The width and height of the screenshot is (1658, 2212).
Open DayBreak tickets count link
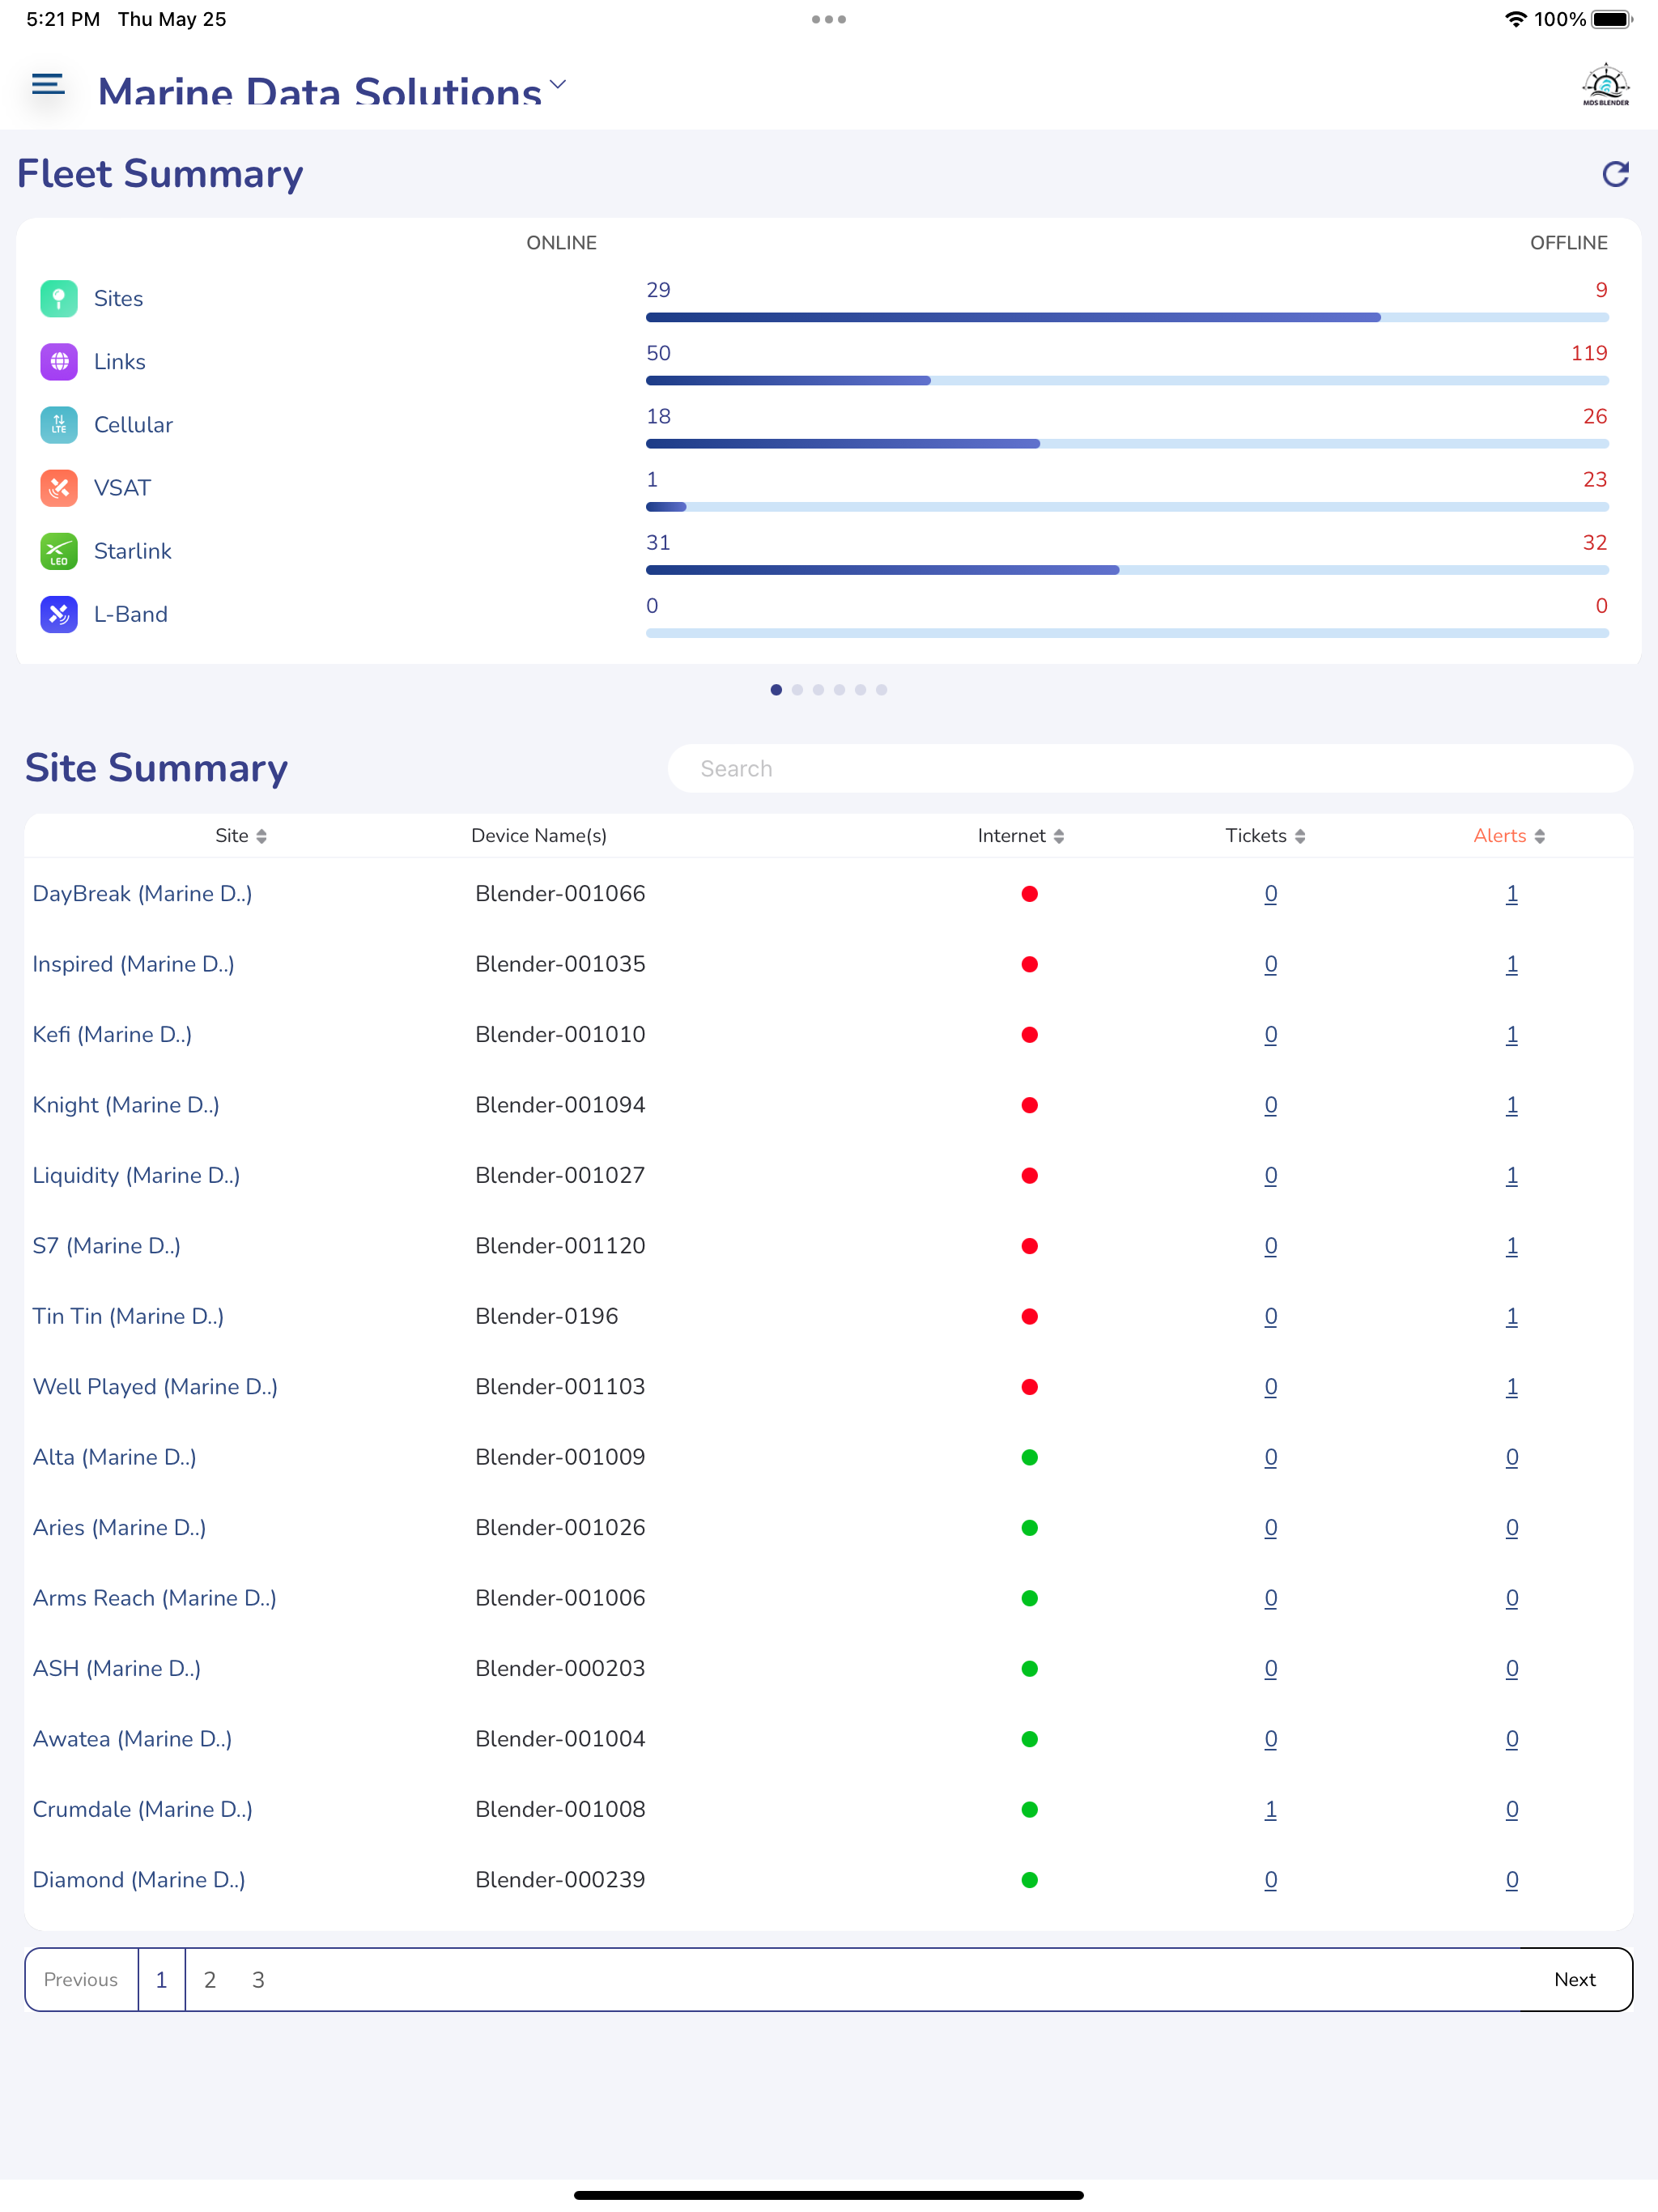click(1270, 893)
